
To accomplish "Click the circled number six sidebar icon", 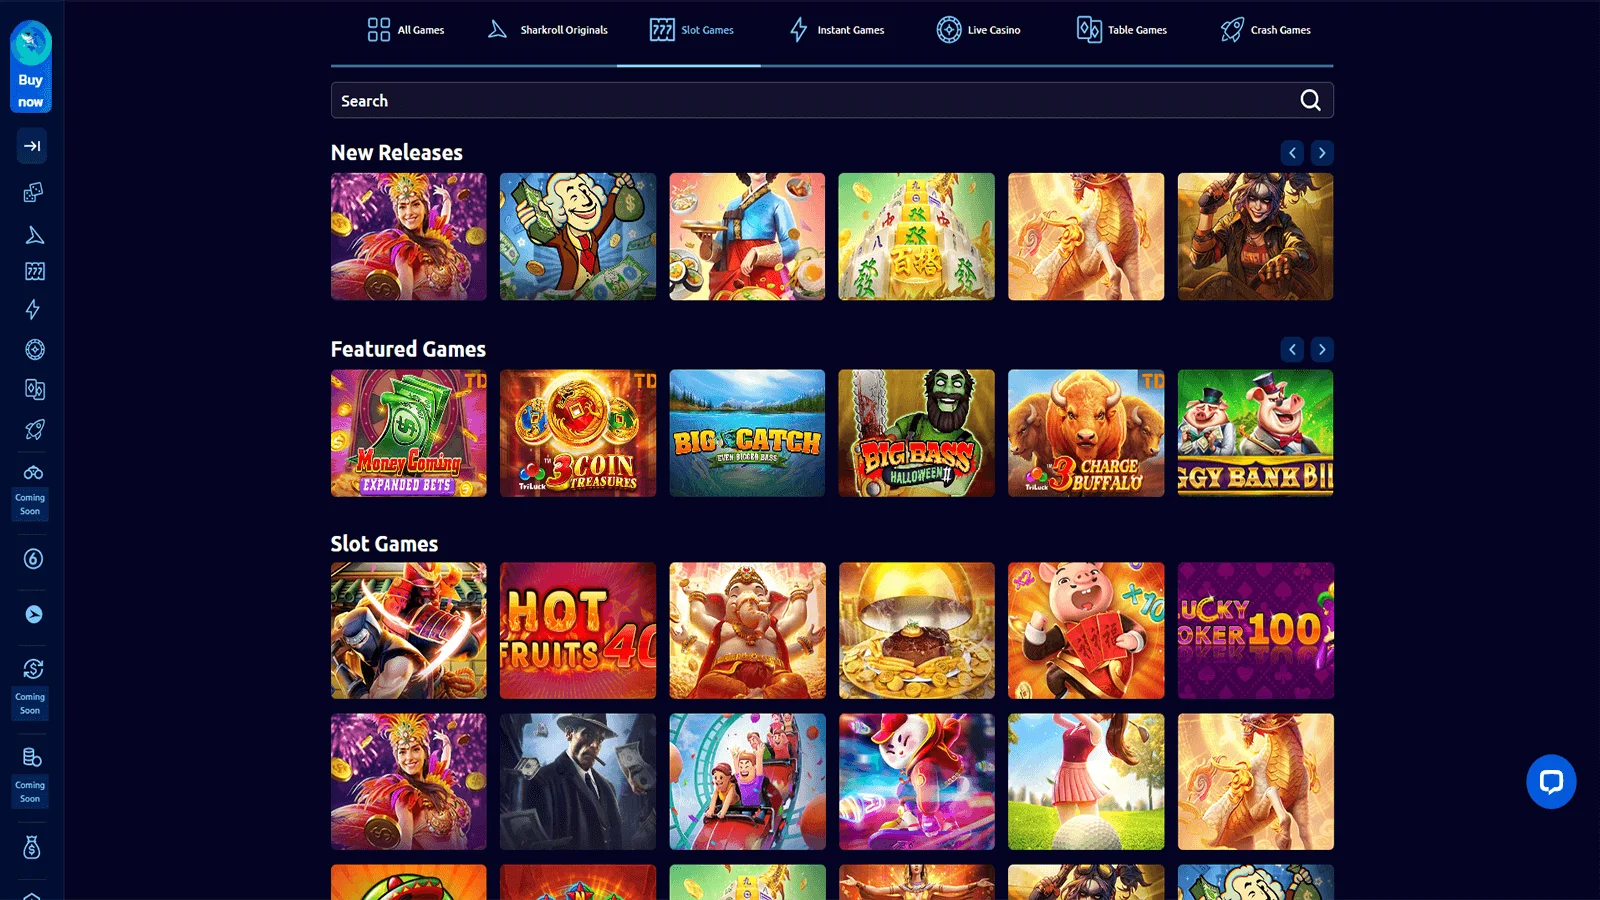I will (x=34, y=559).
